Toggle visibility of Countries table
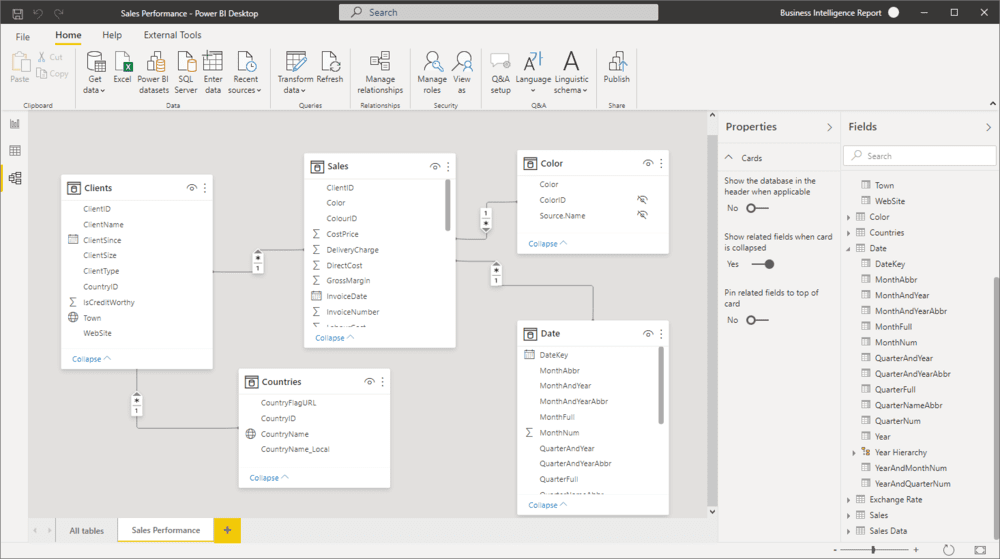Image resolution: width=1000 pixels, height=559 pixels. point(369,382)
